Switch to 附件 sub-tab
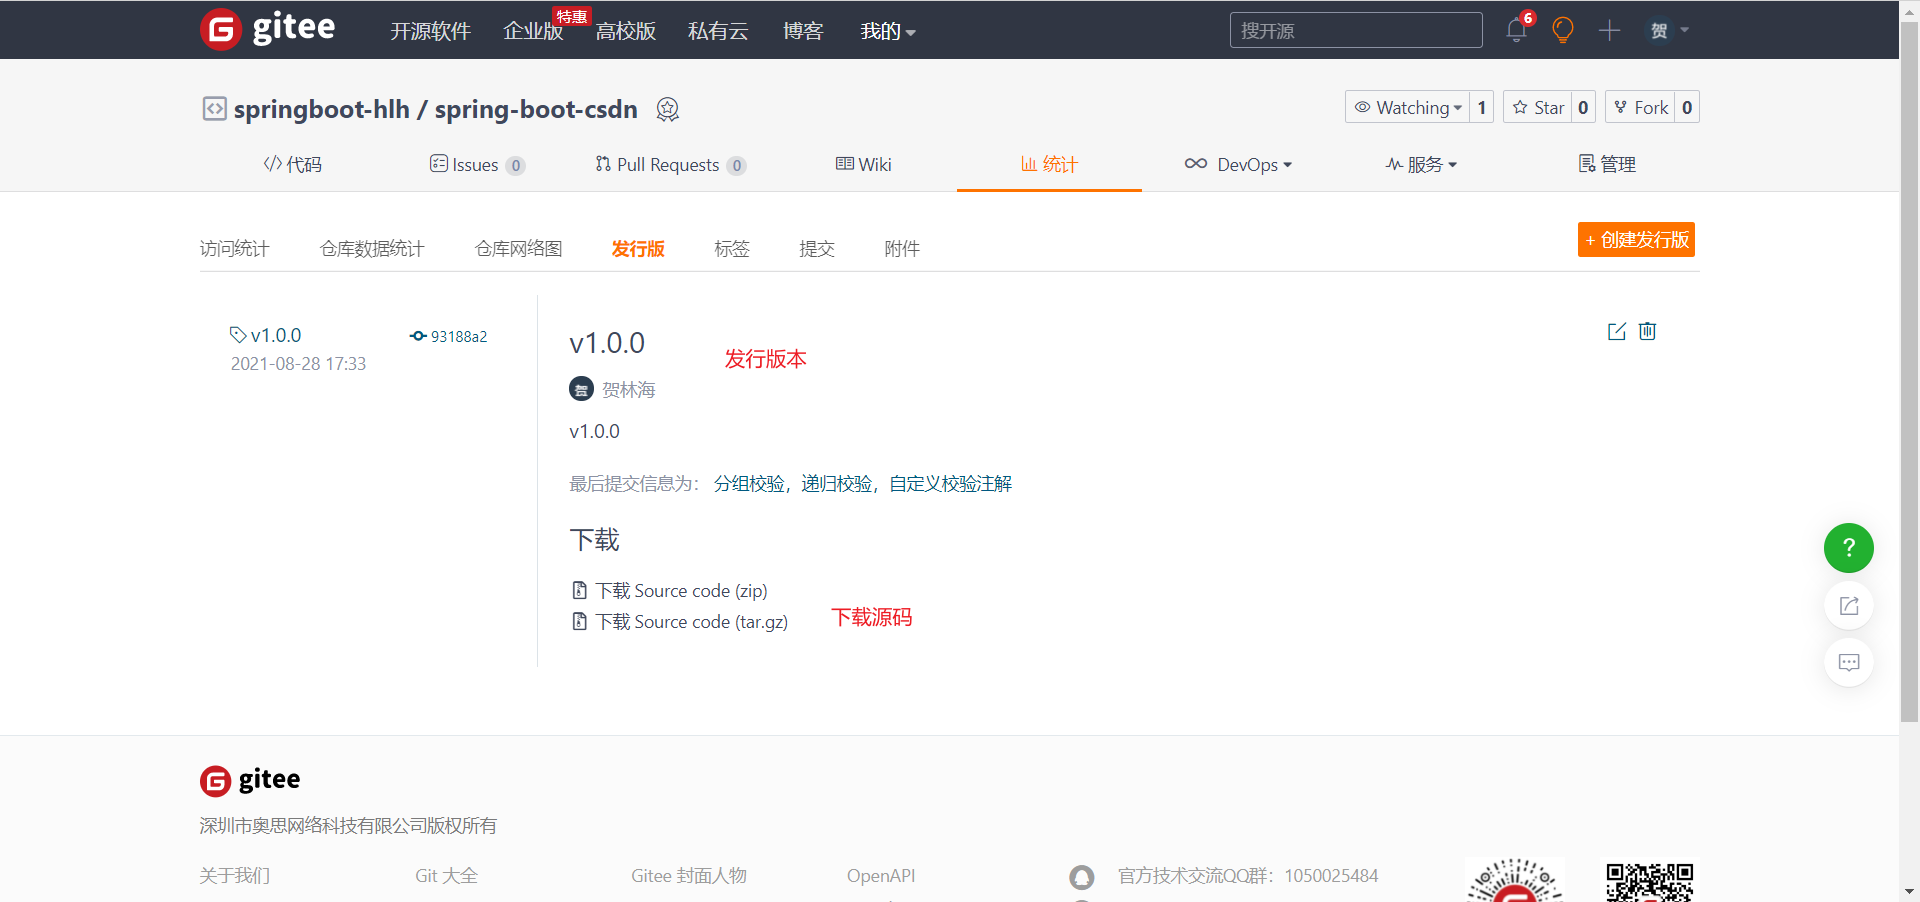The image size is (1920, 902). coord(902,248)
